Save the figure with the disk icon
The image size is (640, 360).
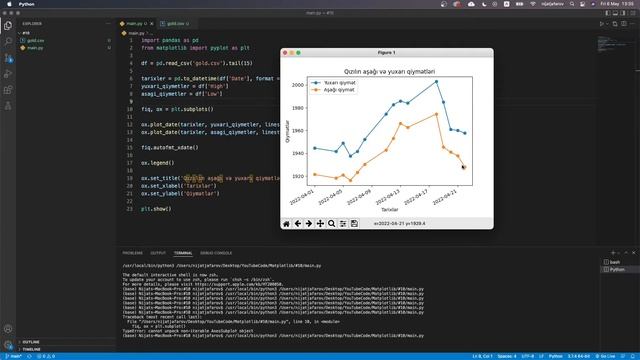[354, 224]
